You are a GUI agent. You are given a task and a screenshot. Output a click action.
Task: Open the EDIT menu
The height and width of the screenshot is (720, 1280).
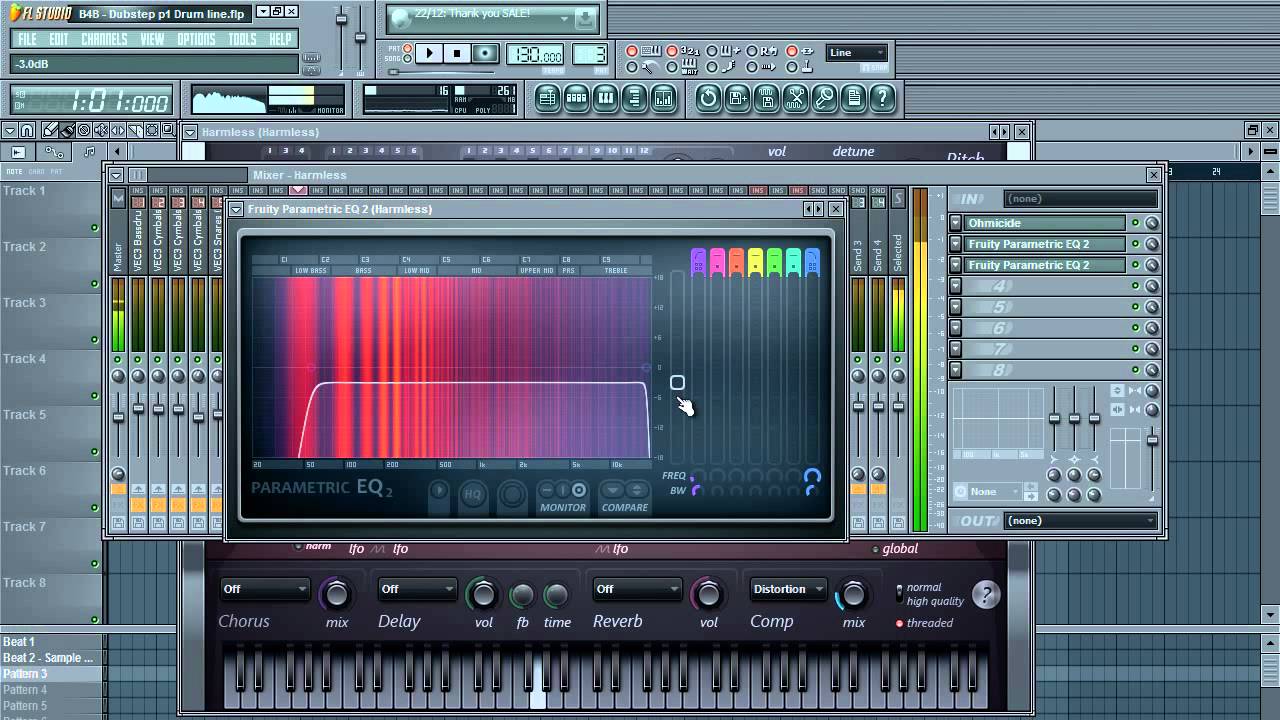pos(59,39)
